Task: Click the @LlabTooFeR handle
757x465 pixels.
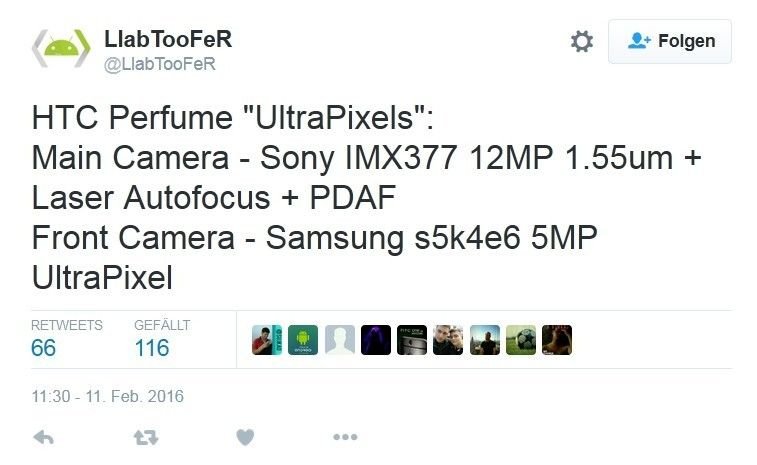Action: click(160, 64)
